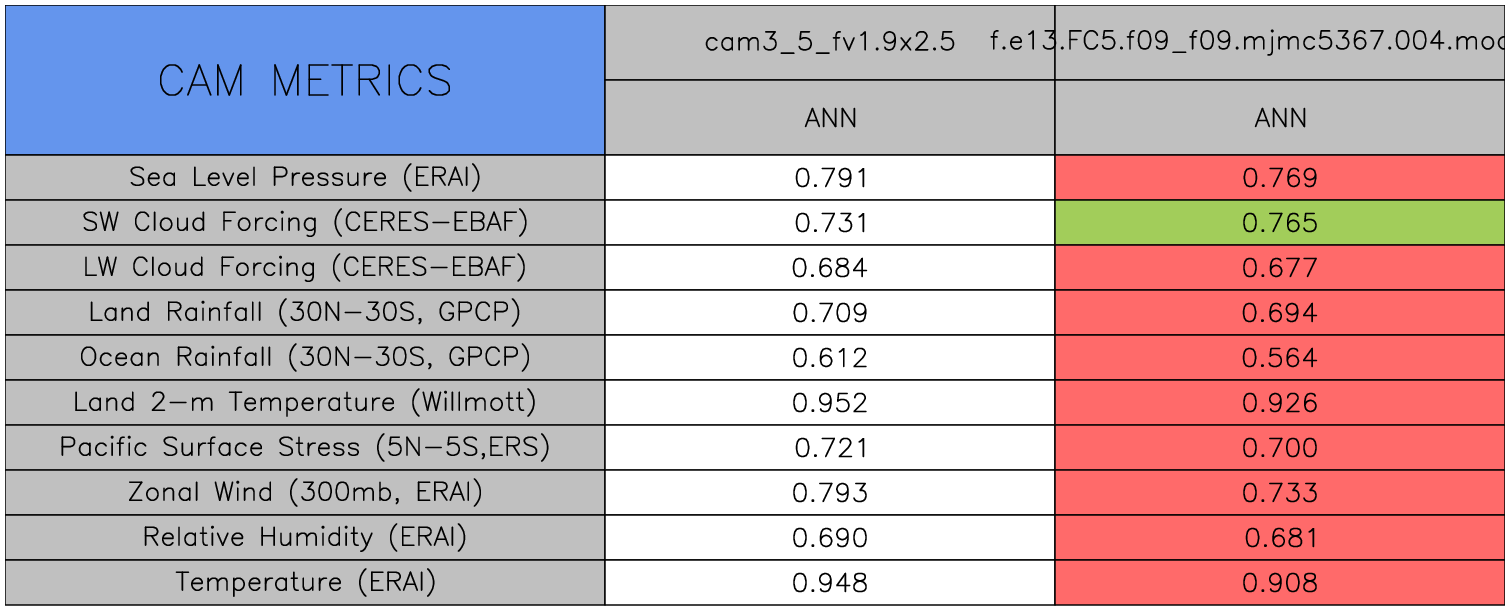The height and width of the screenshot is (611, 1510).
Task: Select the cam3_5_fv1.9x2.5 column header
Action: 829,43
